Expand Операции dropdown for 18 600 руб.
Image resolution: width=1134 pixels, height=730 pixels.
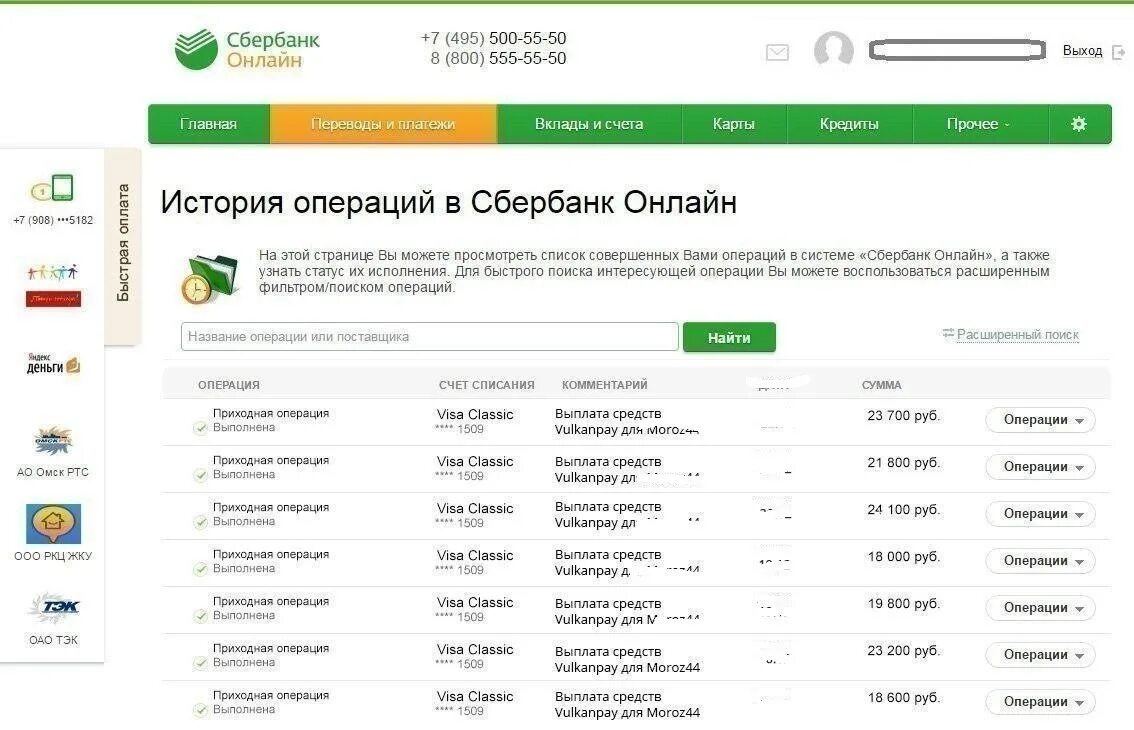(x=1040, y=702)
